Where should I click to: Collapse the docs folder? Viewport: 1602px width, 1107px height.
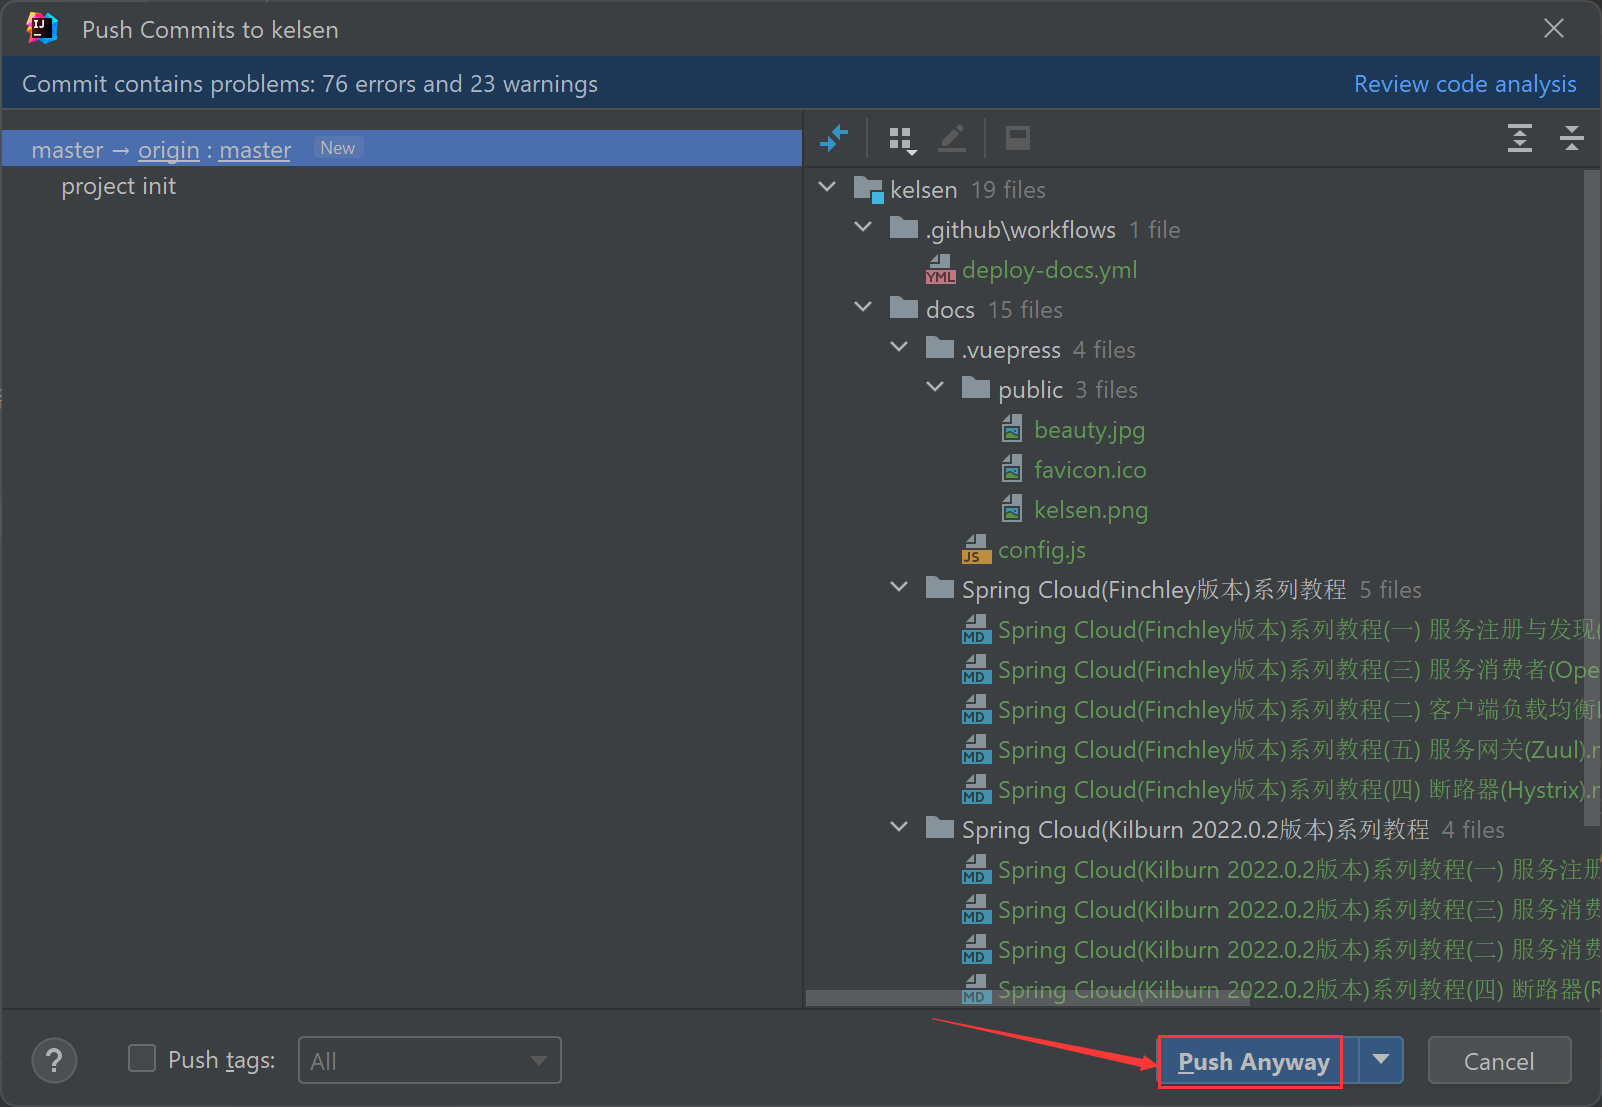[863, 308]
